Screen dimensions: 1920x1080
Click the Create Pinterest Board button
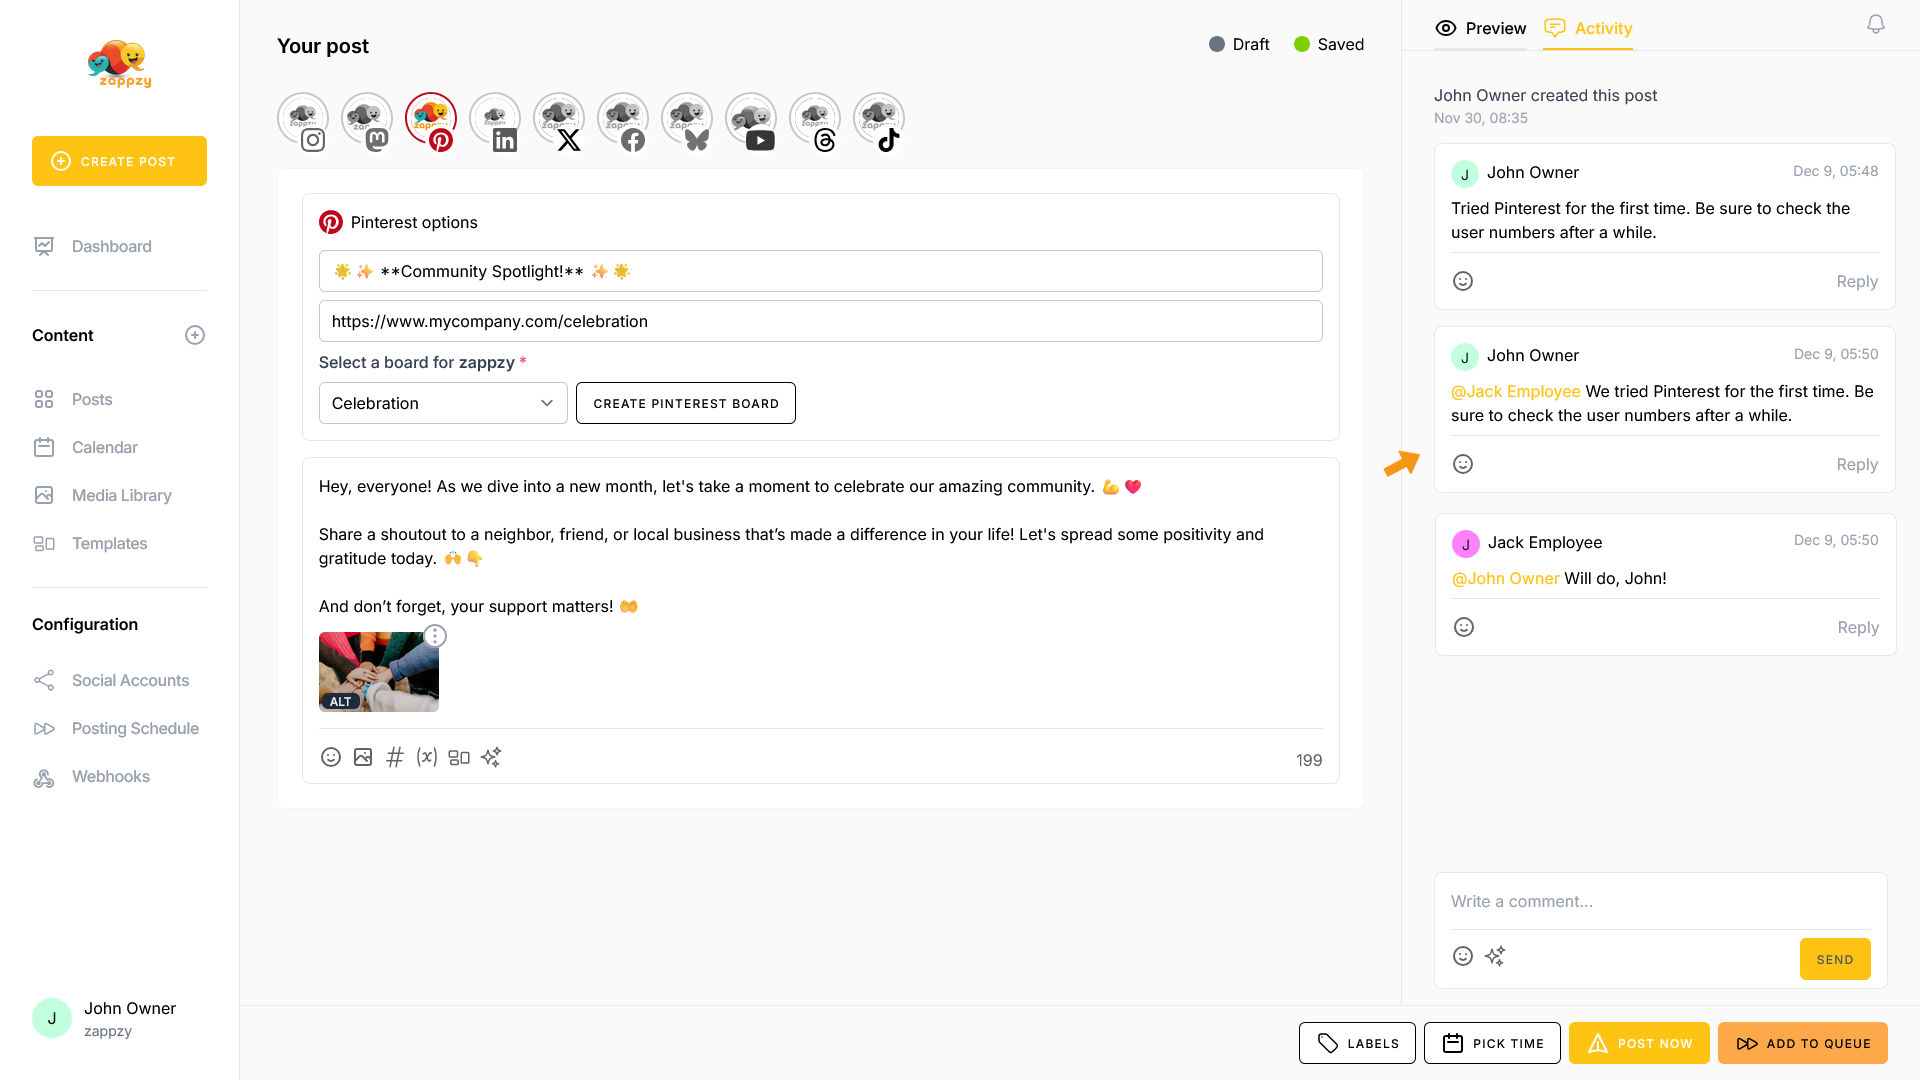[x=686, y=403]
